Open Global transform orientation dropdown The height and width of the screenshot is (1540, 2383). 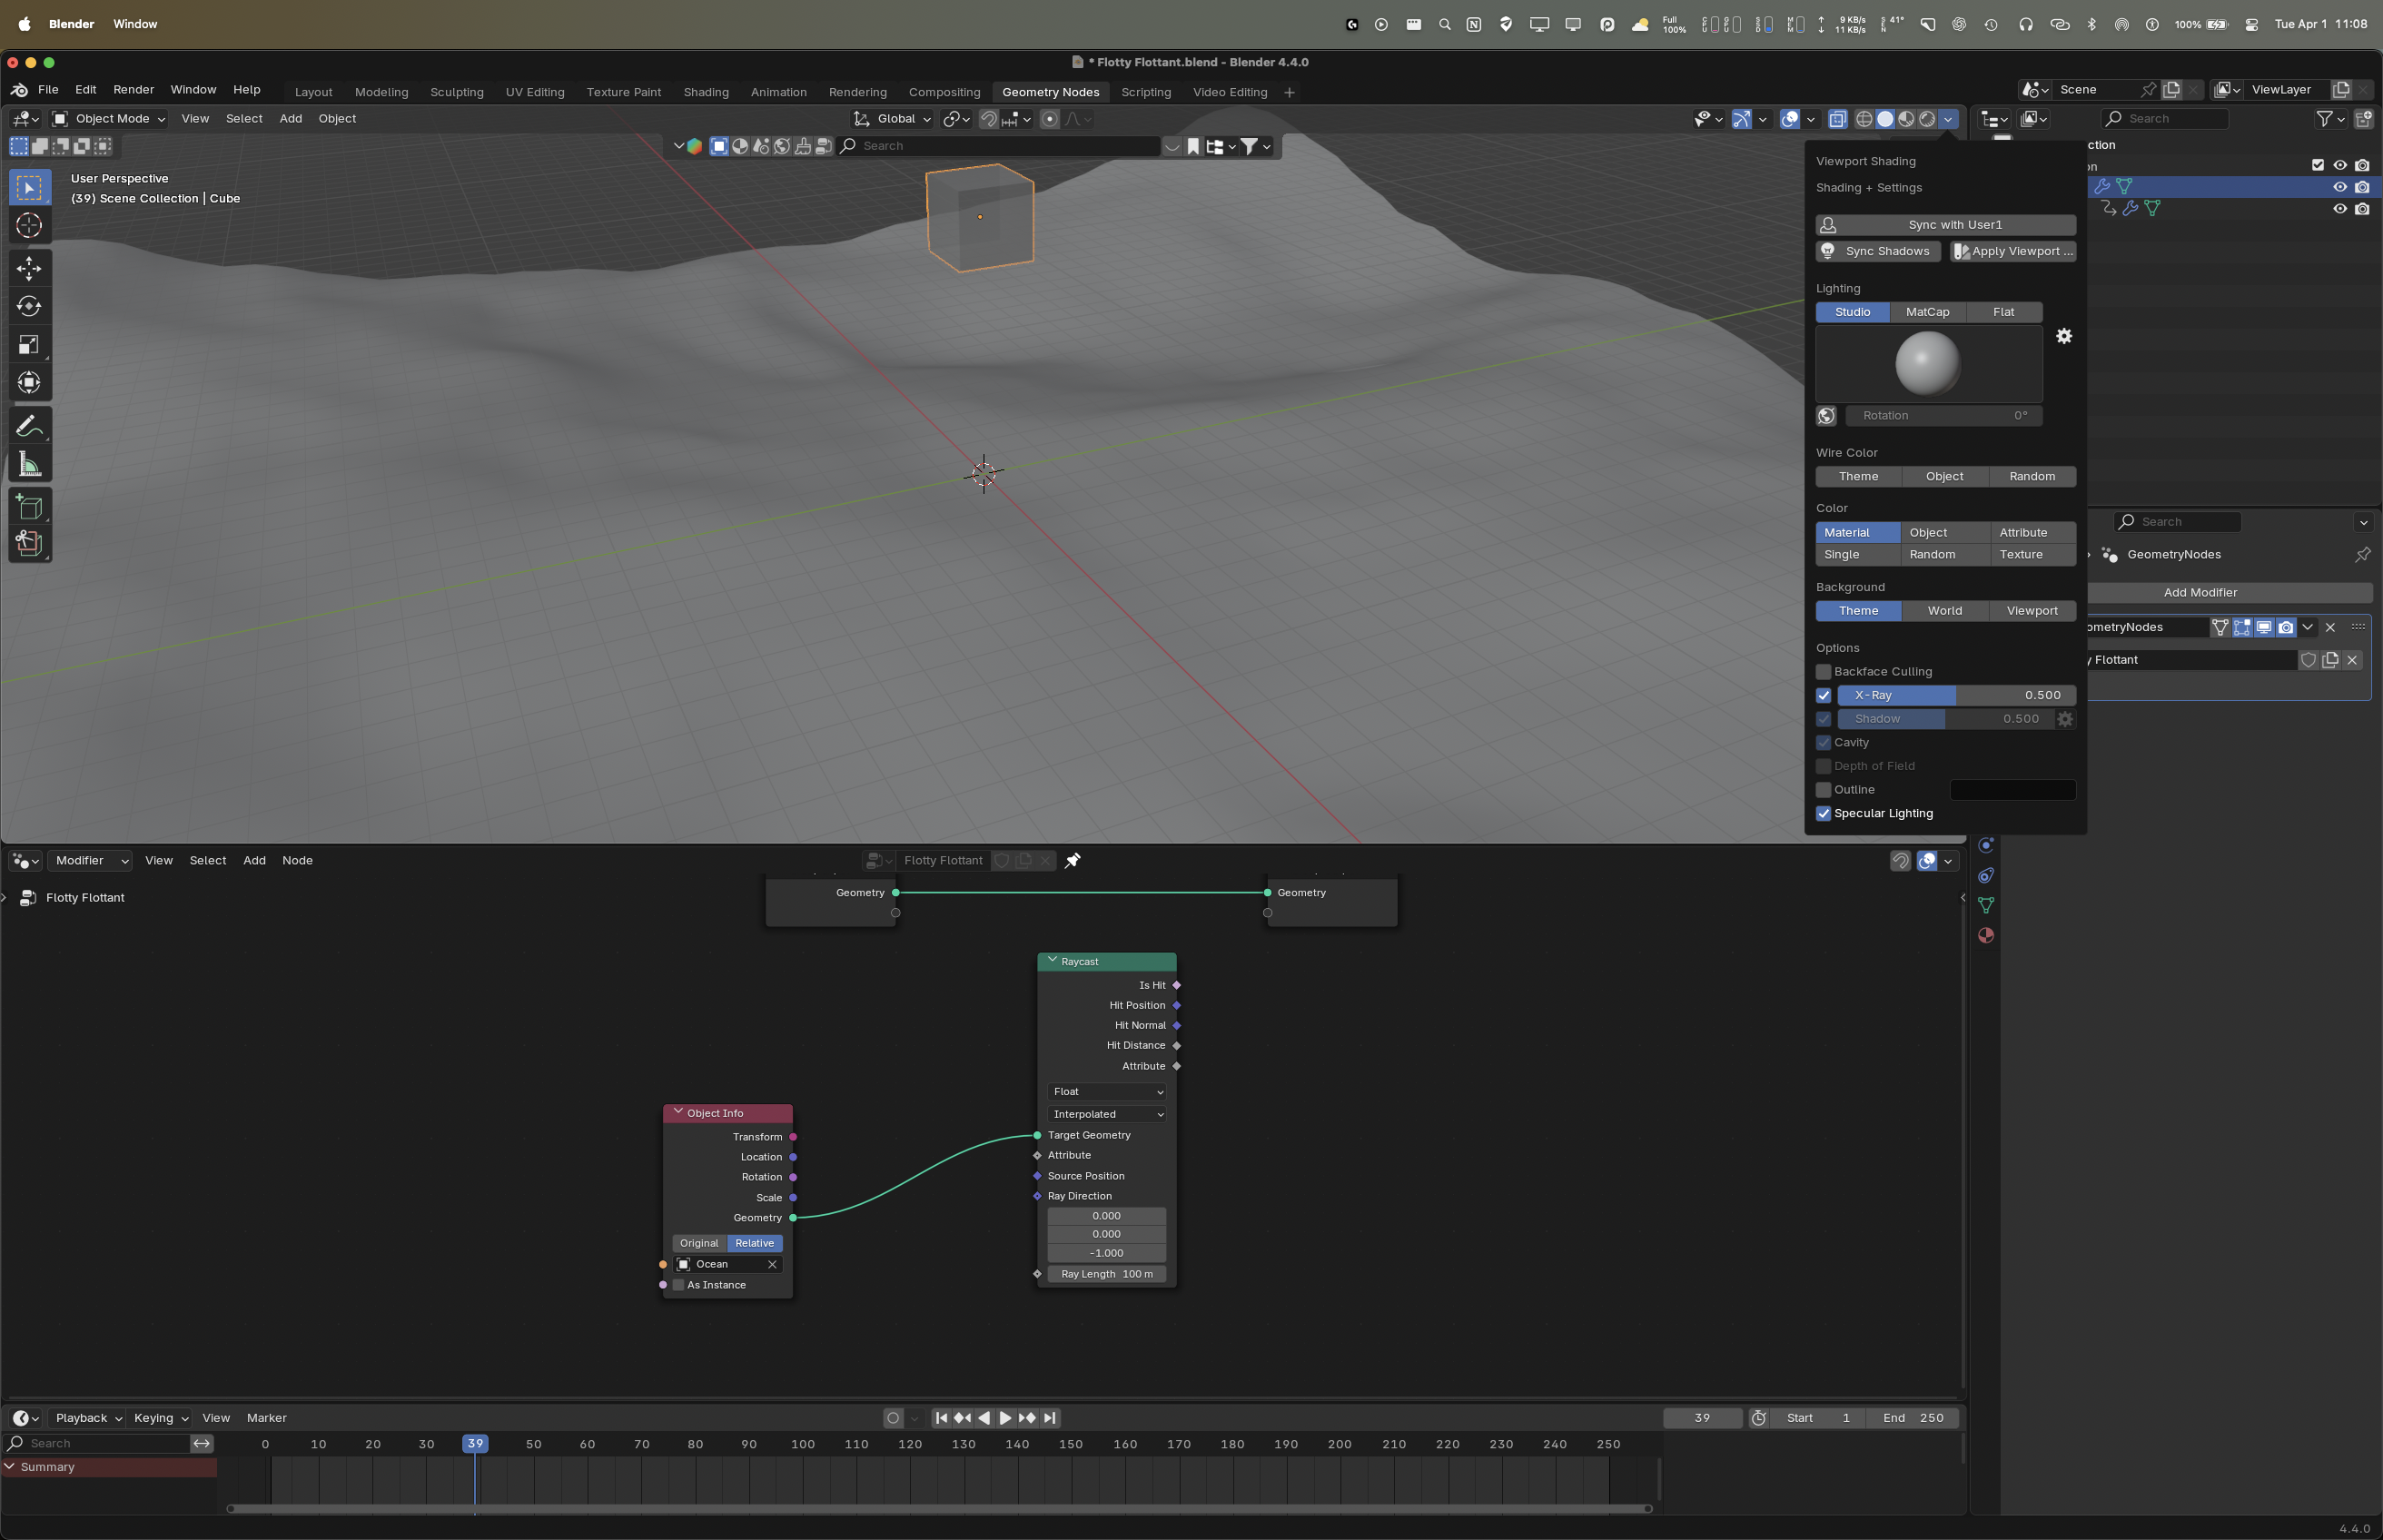(892, 119)
